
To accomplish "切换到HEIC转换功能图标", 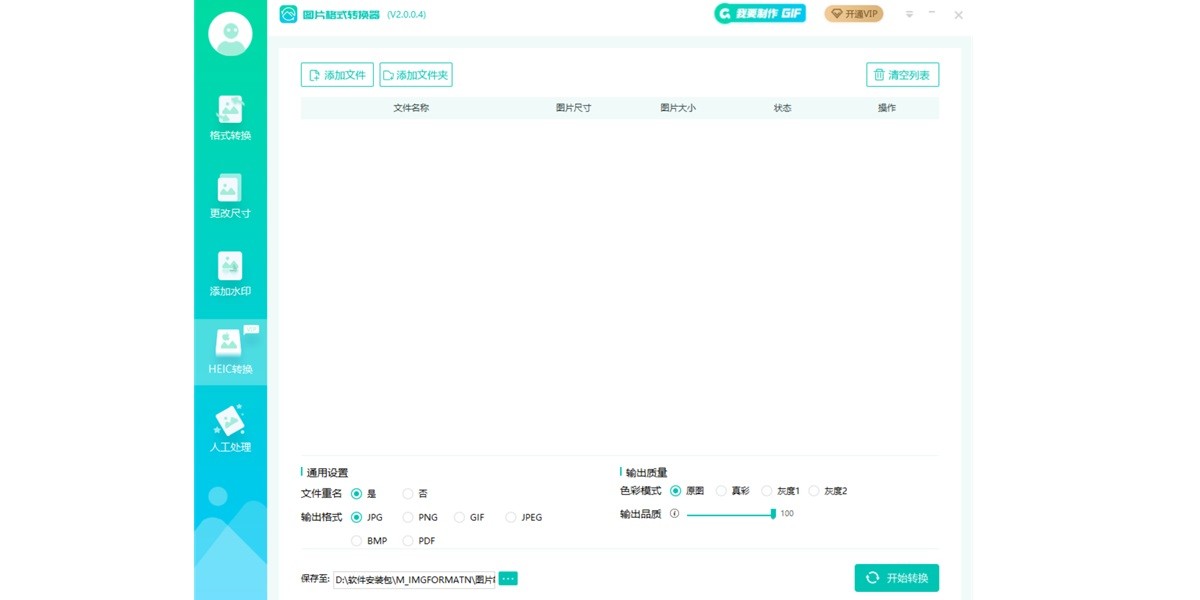I will [x=229, y=345].
